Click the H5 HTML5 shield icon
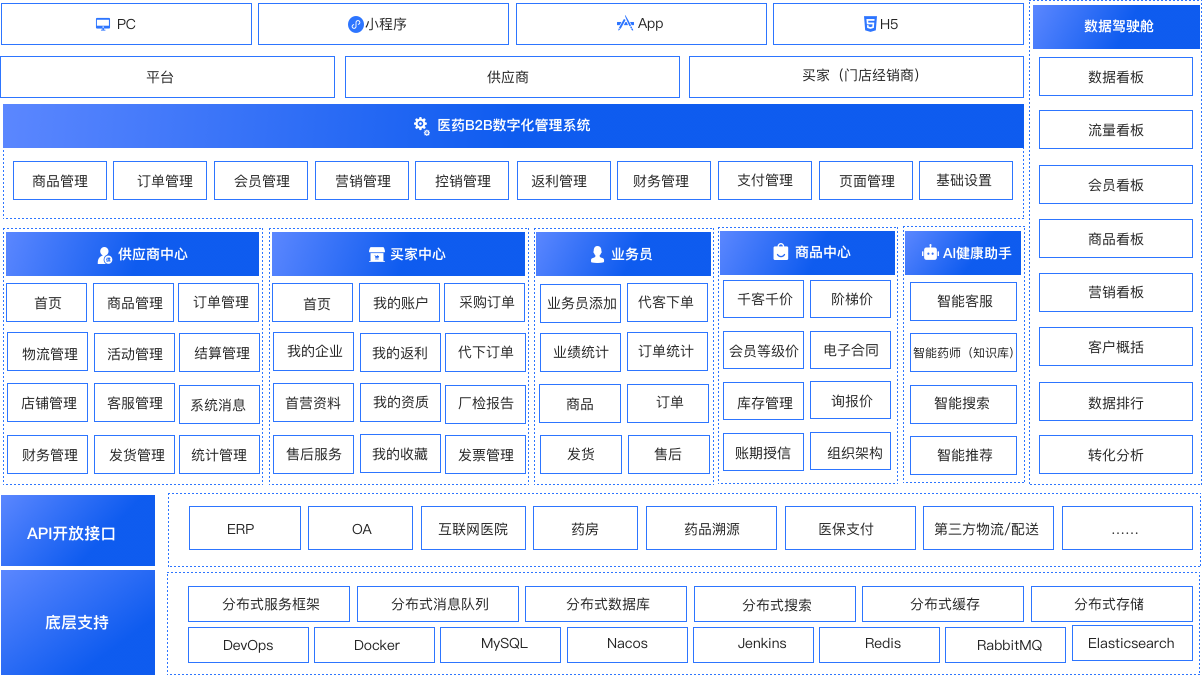 pyautogui.click(x=868, y=24)
